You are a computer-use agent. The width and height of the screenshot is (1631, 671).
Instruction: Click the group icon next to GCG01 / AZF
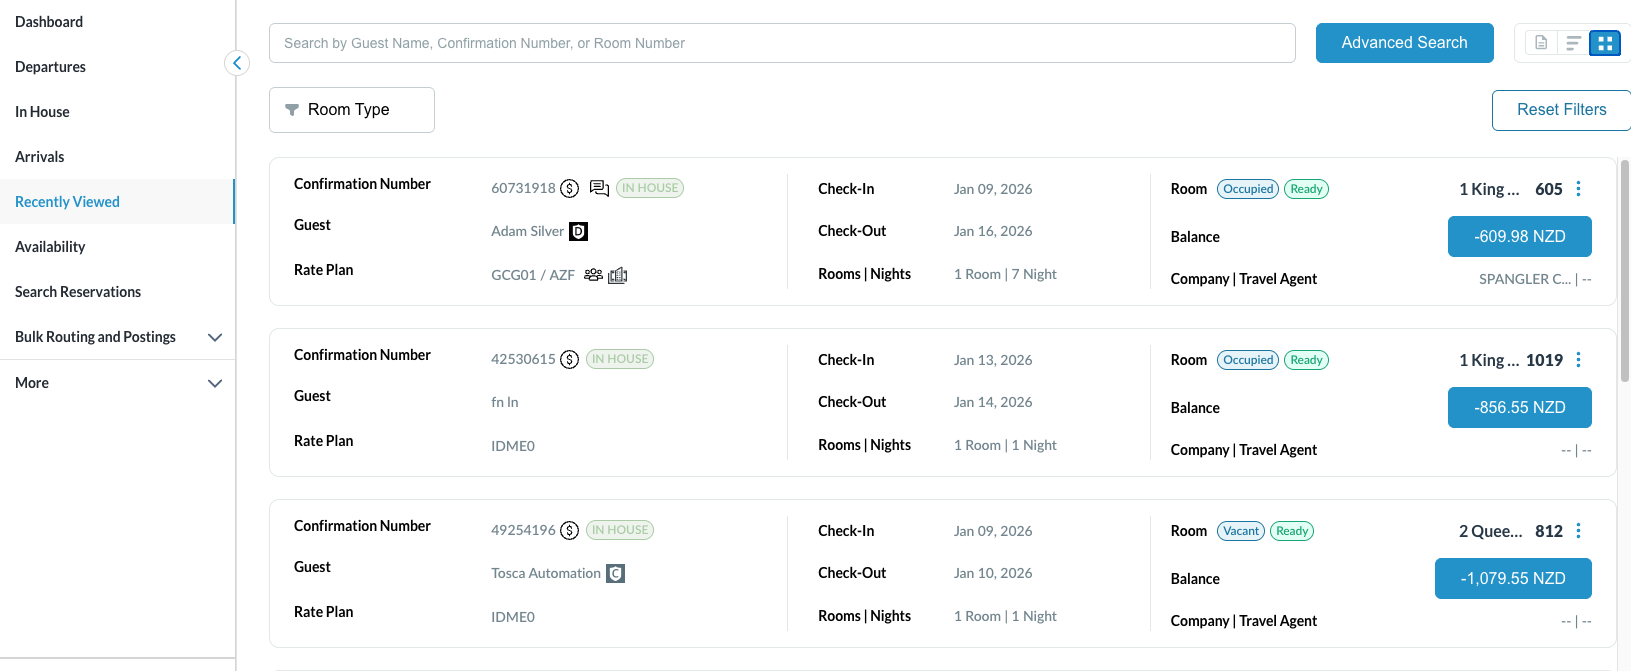593,275
